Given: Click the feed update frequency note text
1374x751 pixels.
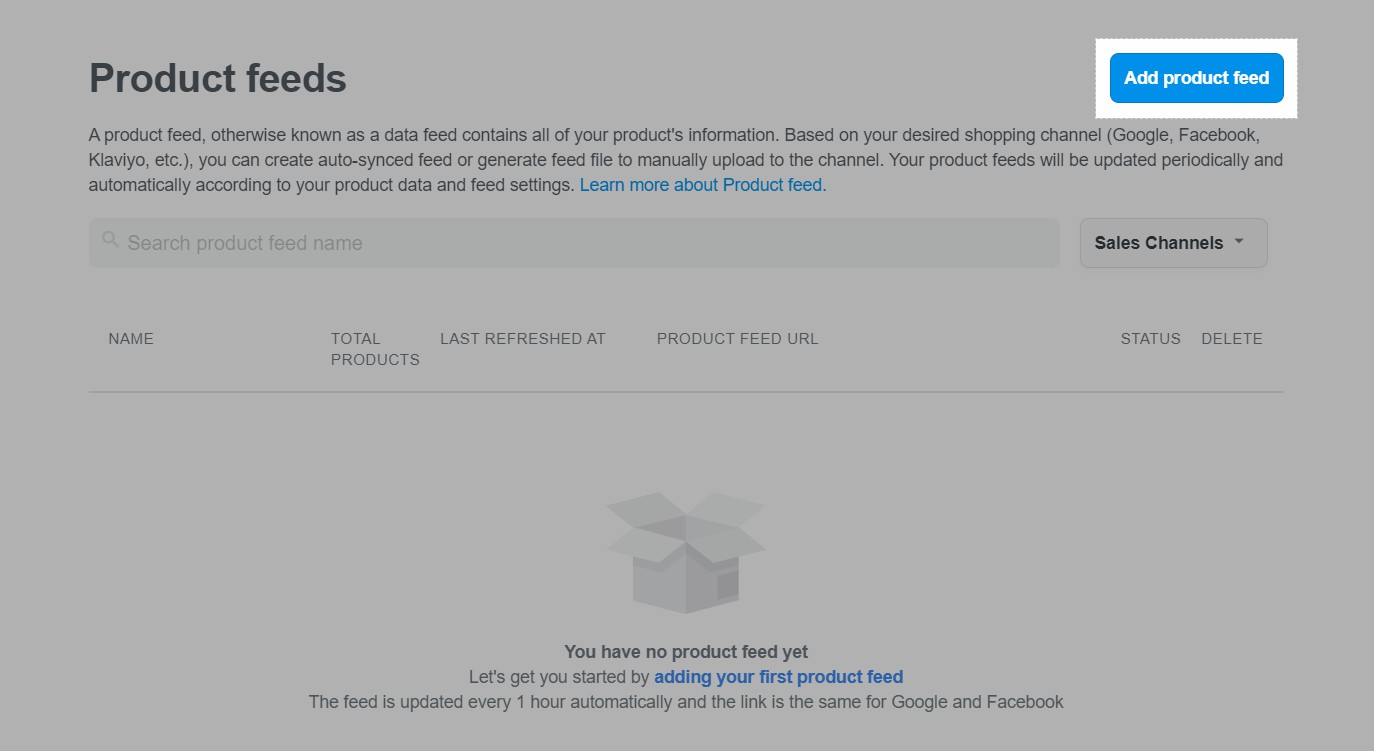Looking at the screenshot, I should pos(686,701).
